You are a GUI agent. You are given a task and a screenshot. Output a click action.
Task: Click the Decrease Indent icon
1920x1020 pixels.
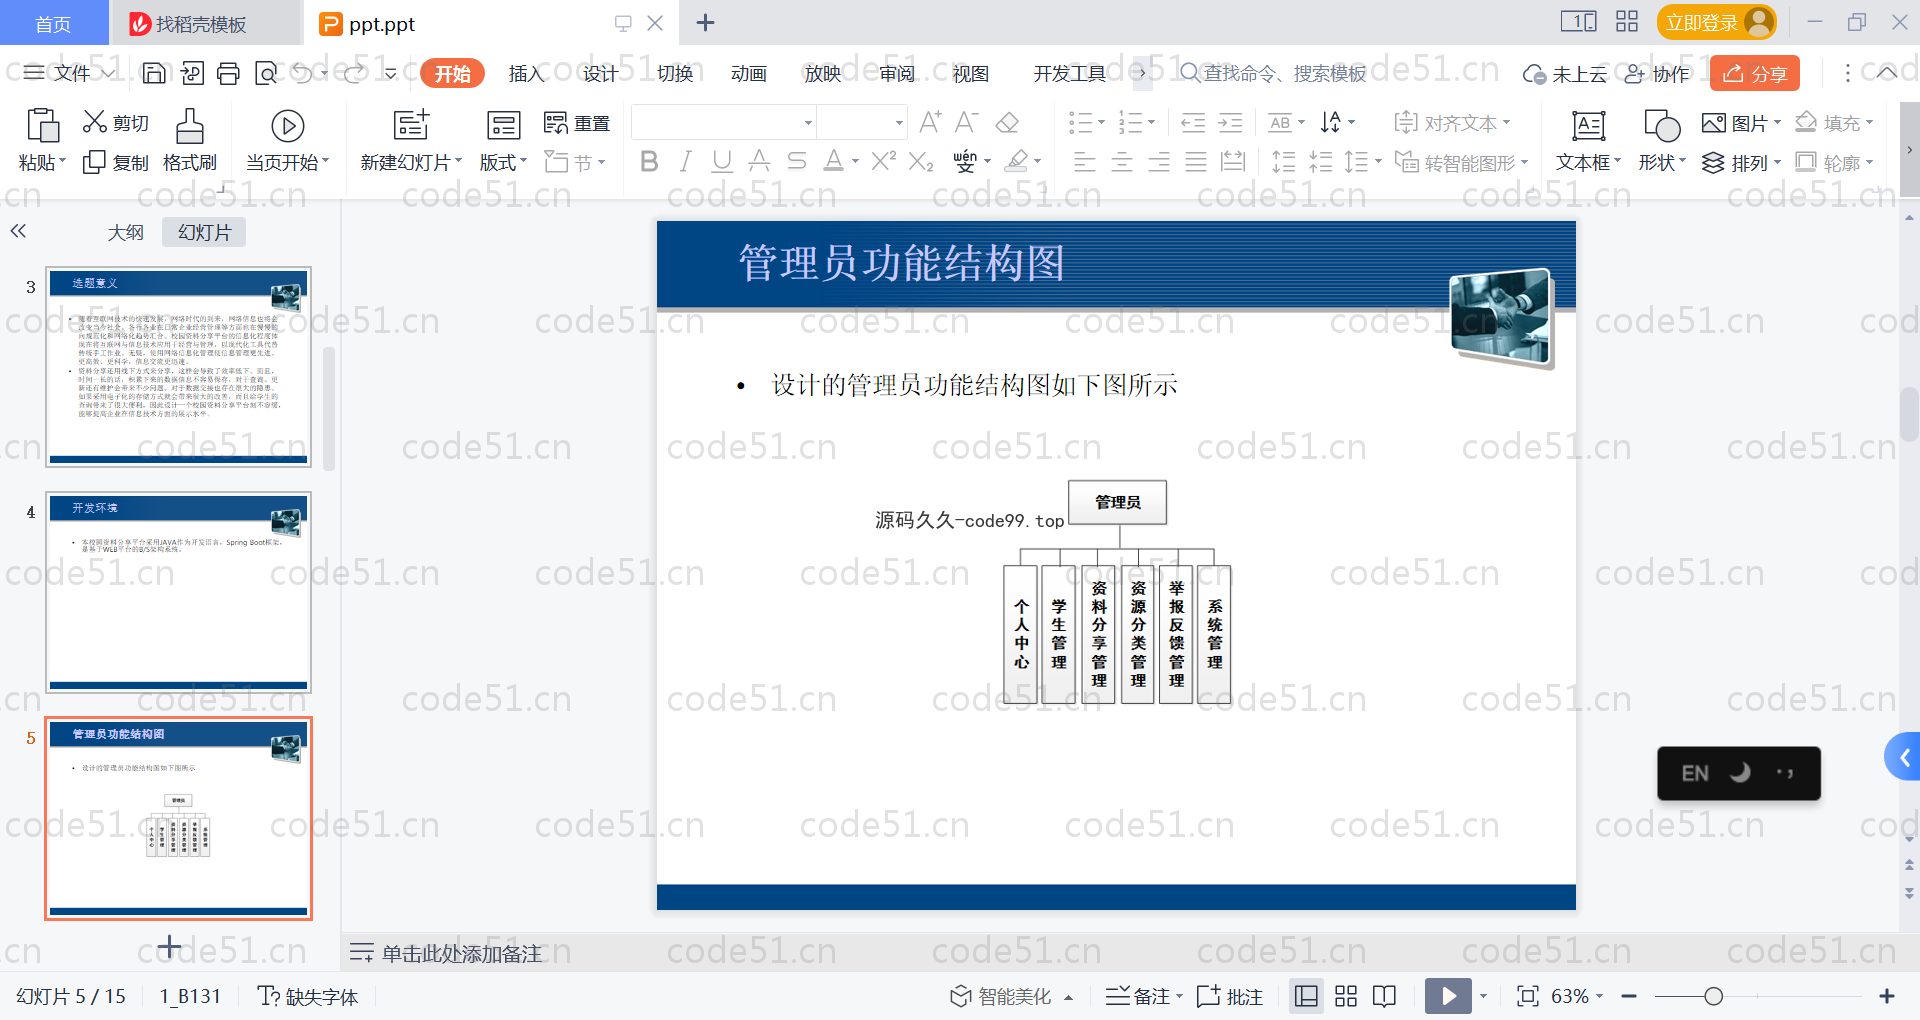click(1193, 123)
